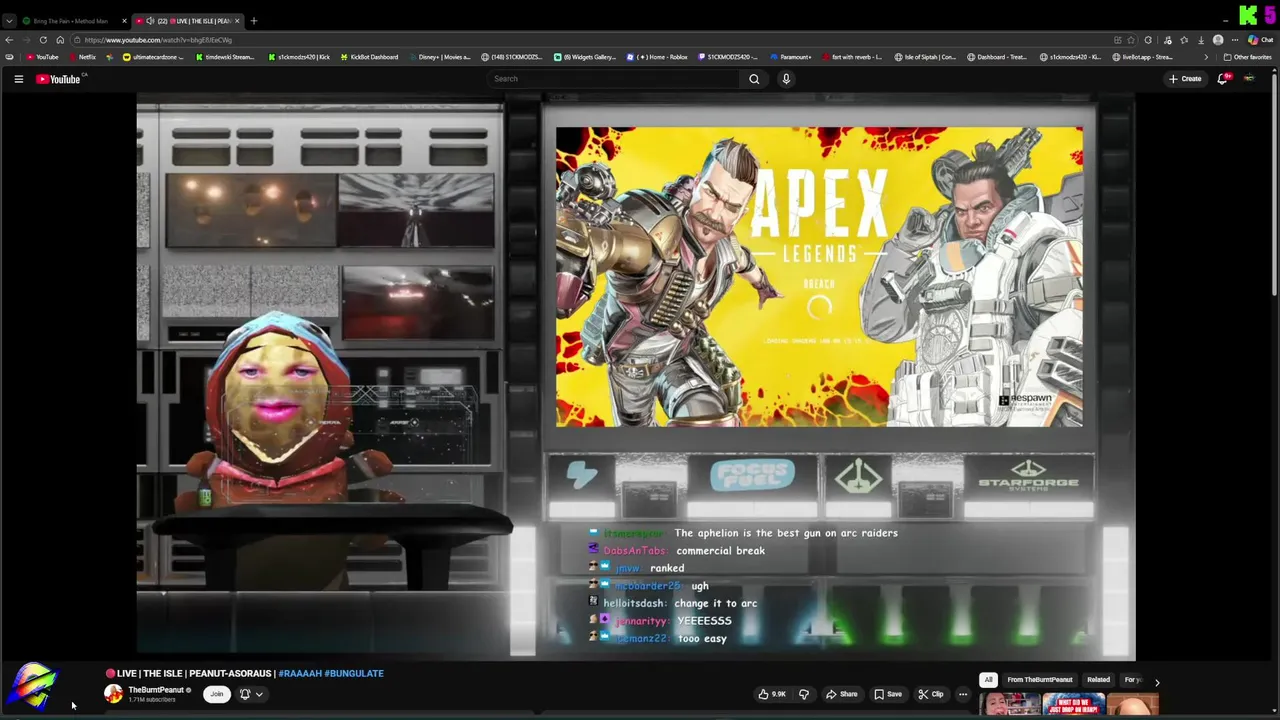The image size is (1280, 720).
Task: Open the Dashboard - Treat bookmark
Action: [x=996, y=57]
